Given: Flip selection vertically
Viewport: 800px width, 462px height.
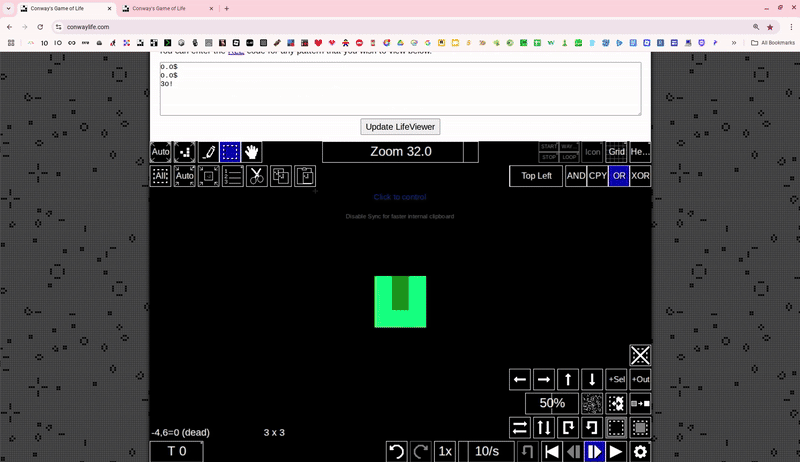Looking at the screenshot, I should click(544, 427).
